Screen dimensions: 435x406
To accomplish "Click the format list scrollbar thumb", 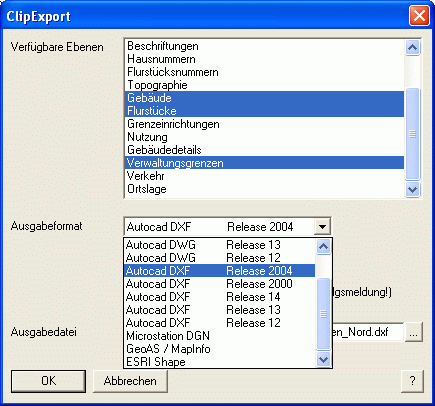I will (323, 314).
